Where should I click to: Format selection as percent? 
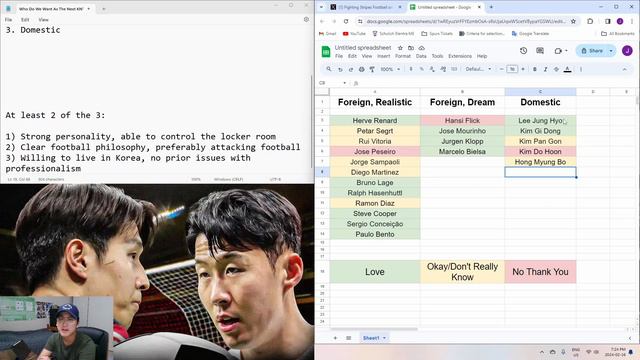pos(422,69)
